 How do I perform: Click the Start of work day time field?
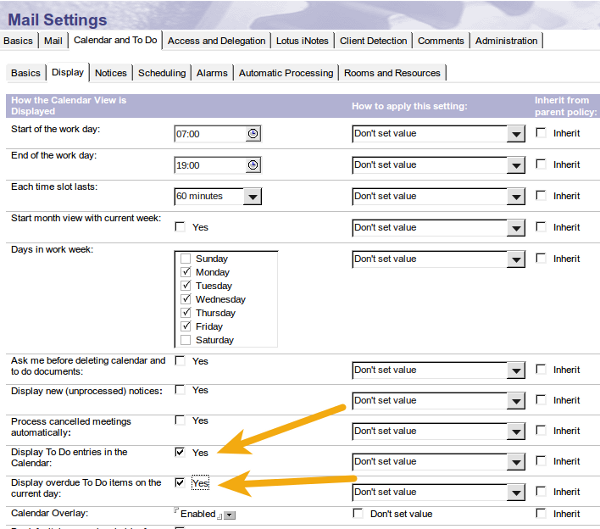210,134
